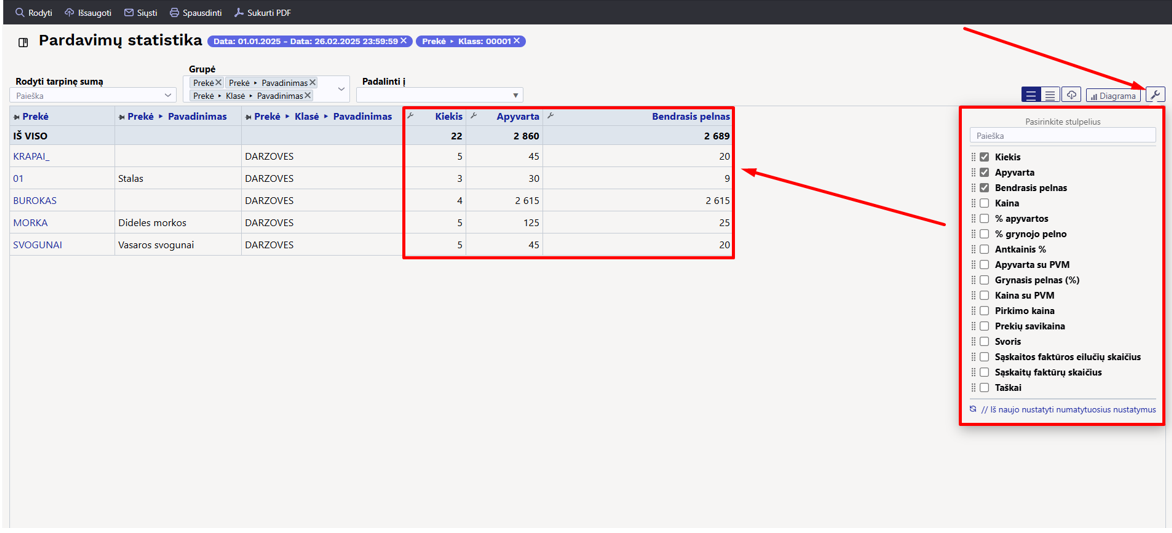
Task: Click the column search Paieška field
Action: [1063, 136]
